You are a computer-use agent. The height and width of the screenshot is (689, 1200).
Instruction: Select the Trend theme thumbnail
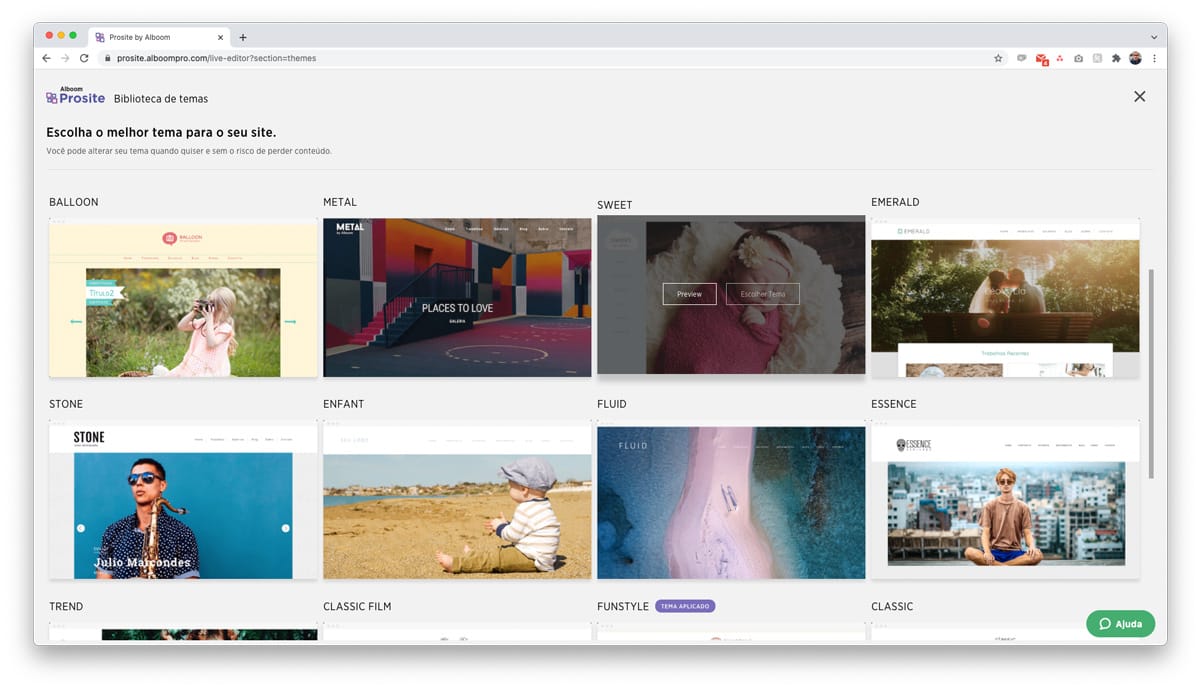point(183,632)
